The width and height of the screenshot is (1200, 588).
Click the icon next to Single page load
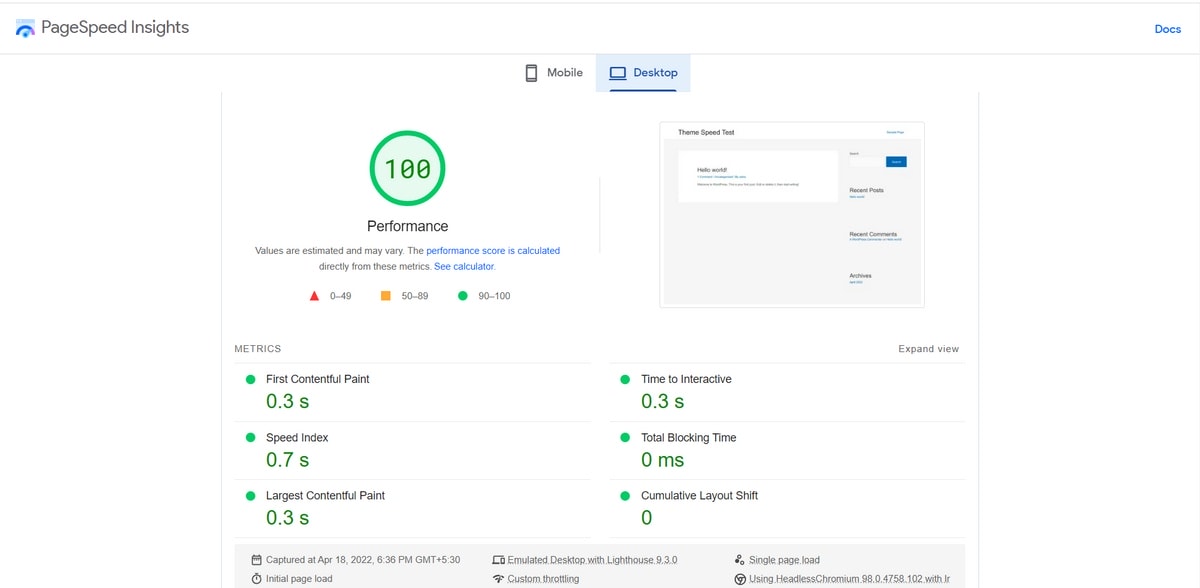738,560
